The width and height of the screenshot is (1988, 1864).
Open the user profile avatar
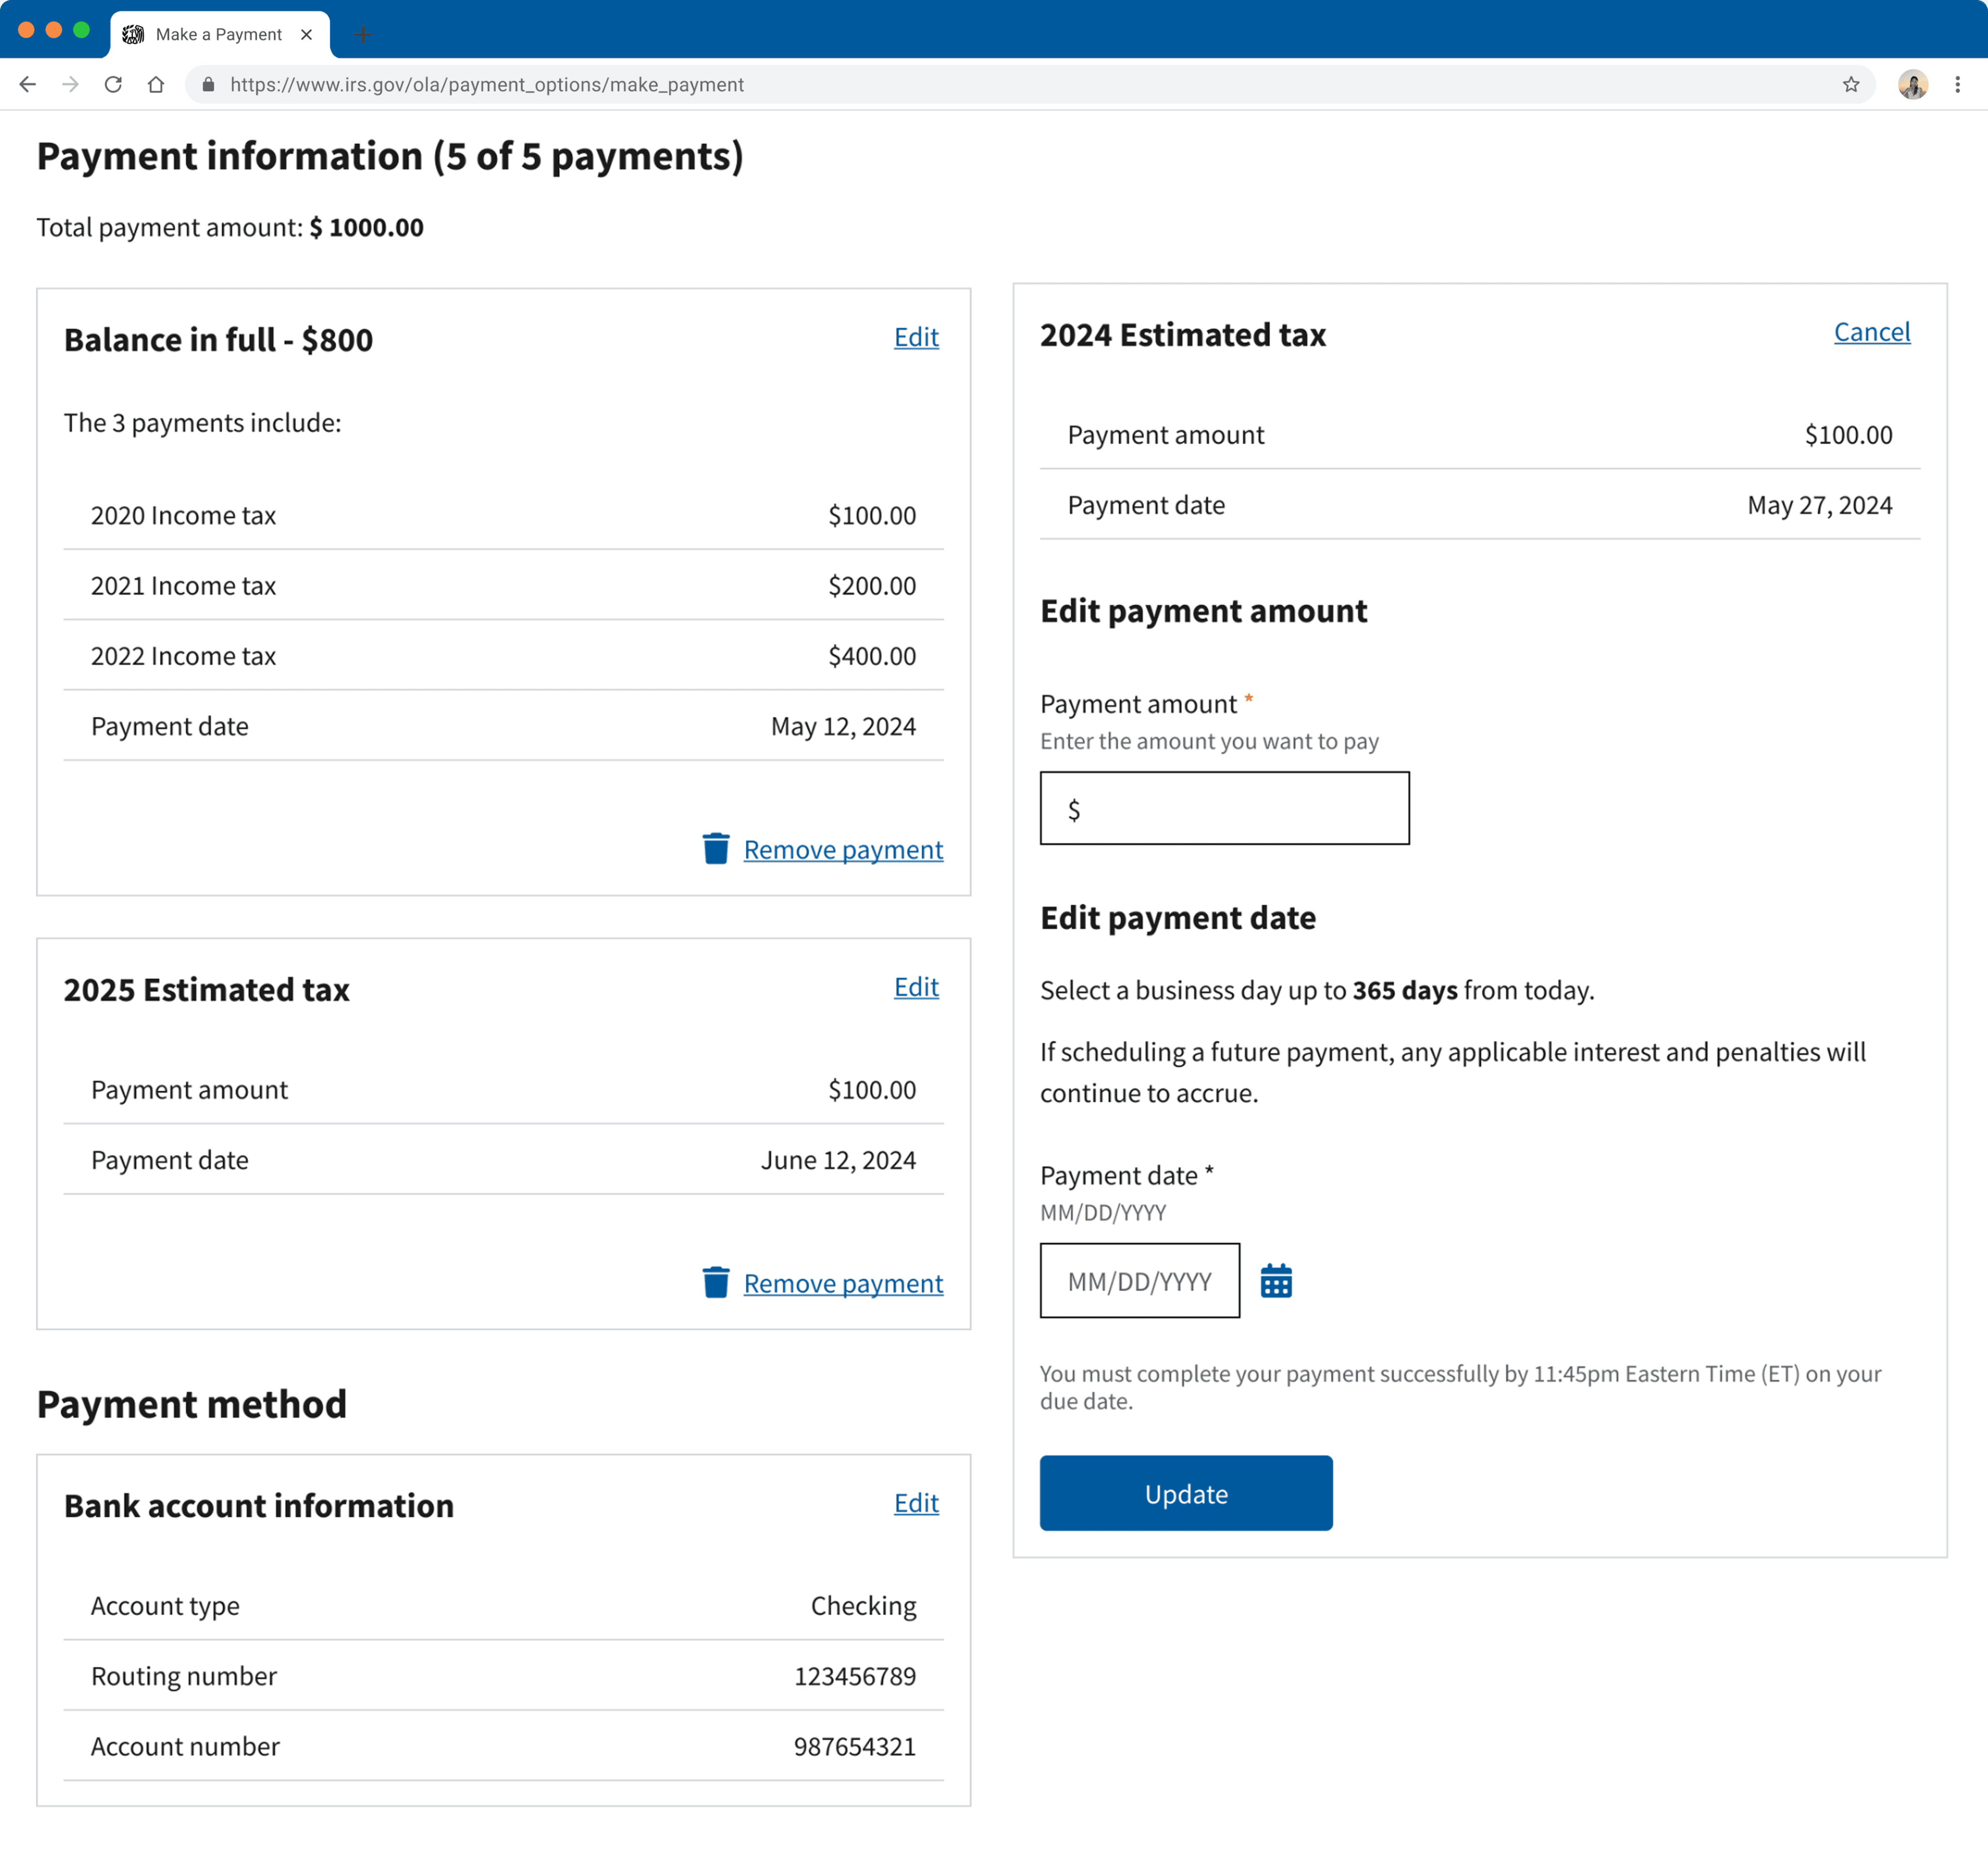pos(1912,85)
